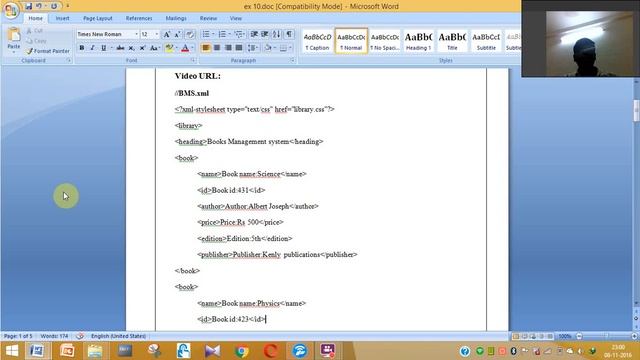Select Center alignment
The image size is (640, 360).
[217, 48]
